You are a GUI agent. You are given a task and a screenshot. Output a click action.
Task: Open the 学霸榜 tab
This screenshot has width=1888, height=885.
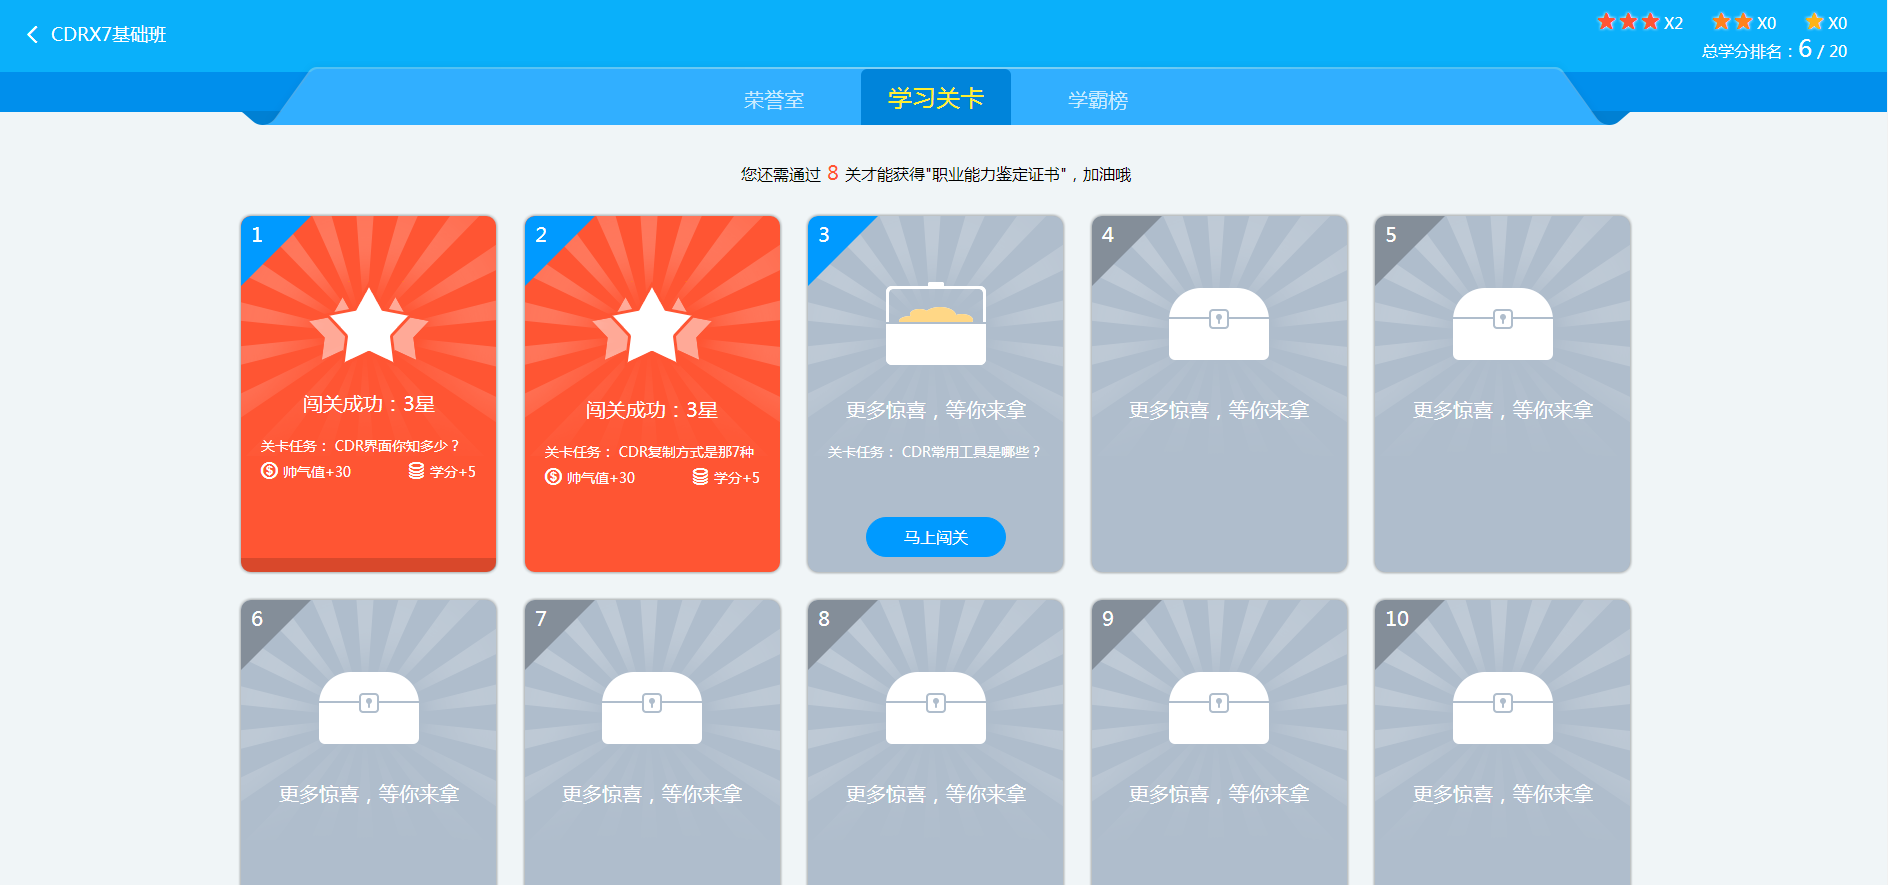1097,100
